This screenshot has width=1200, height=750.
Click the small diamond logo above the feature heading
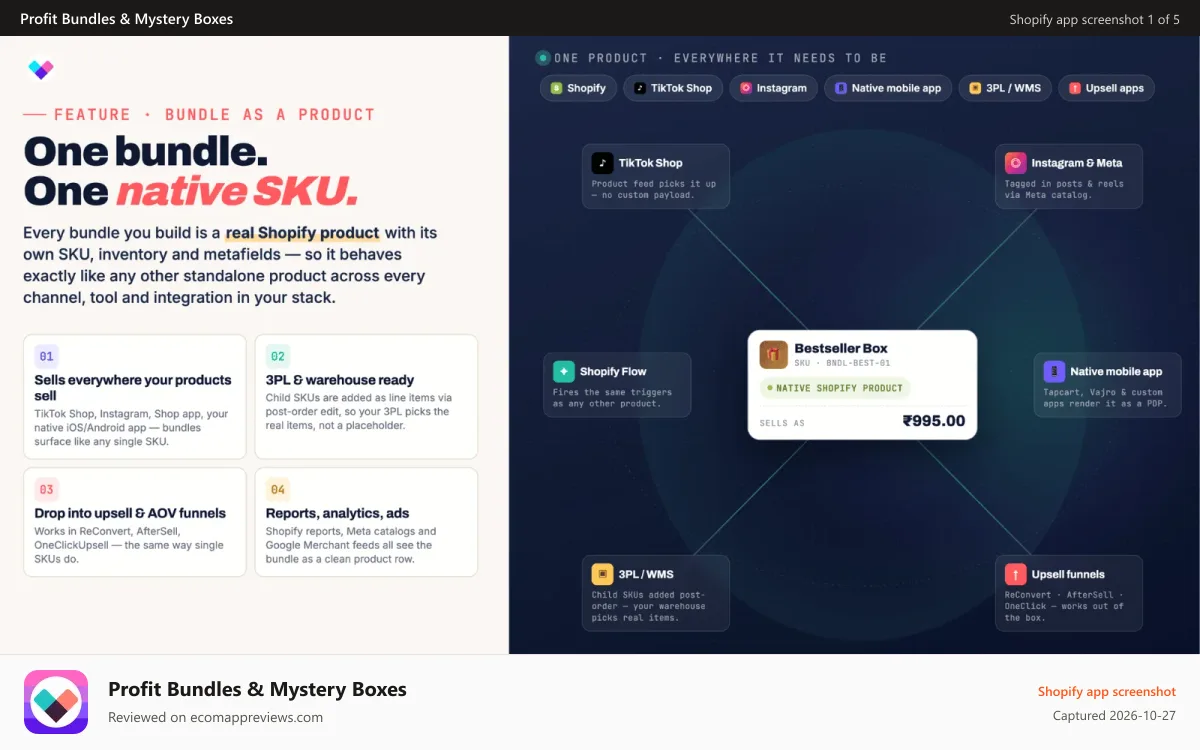tap(41, 69)
